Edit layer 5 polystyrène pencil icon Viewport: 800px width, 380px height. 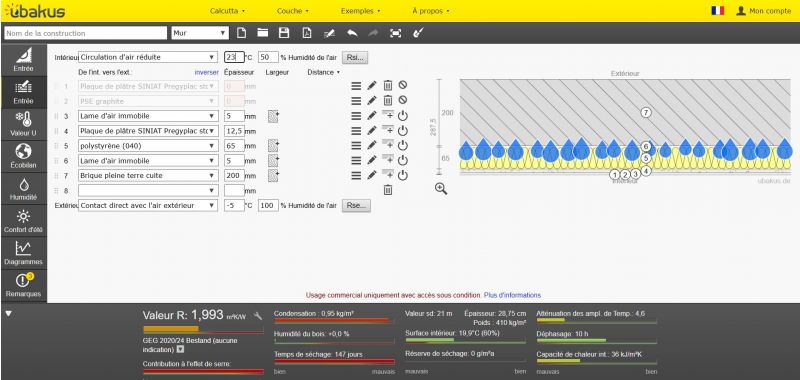tap(372, 145)
